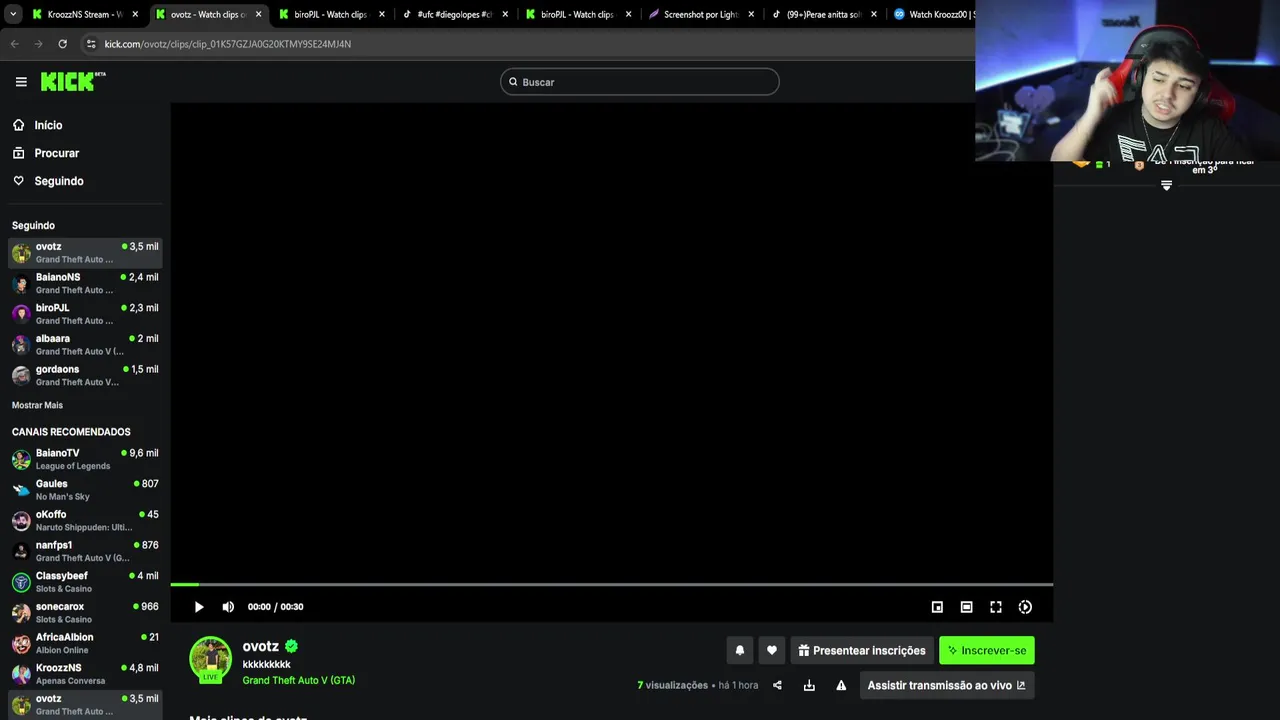This screenshot has width=1280, height=720.
Task: Open Gaules recommended channel
Action: point(85,490)
